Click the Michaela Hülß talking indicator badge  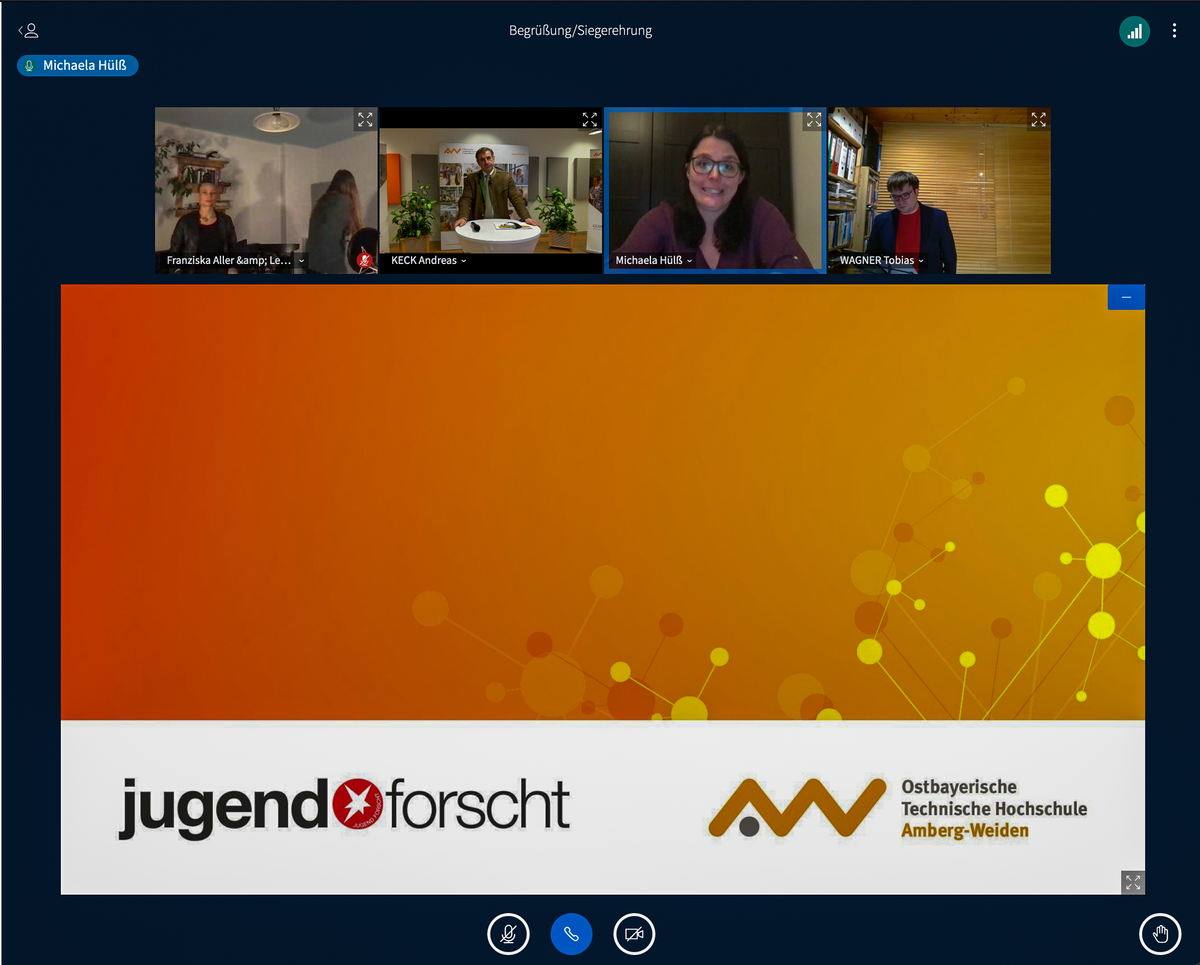tap(78, 65)
